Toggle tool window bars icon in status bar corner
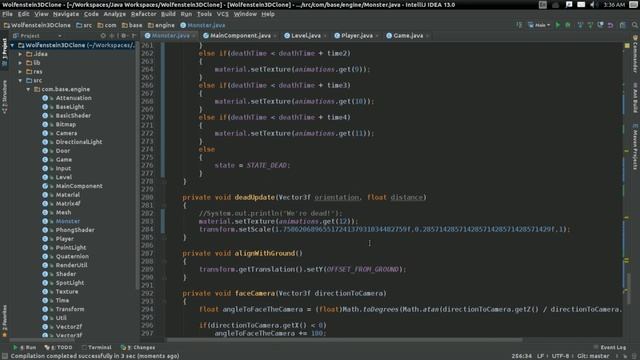Image resolution: width=640 pixels, height=360 pixels. tap(4, 356)
